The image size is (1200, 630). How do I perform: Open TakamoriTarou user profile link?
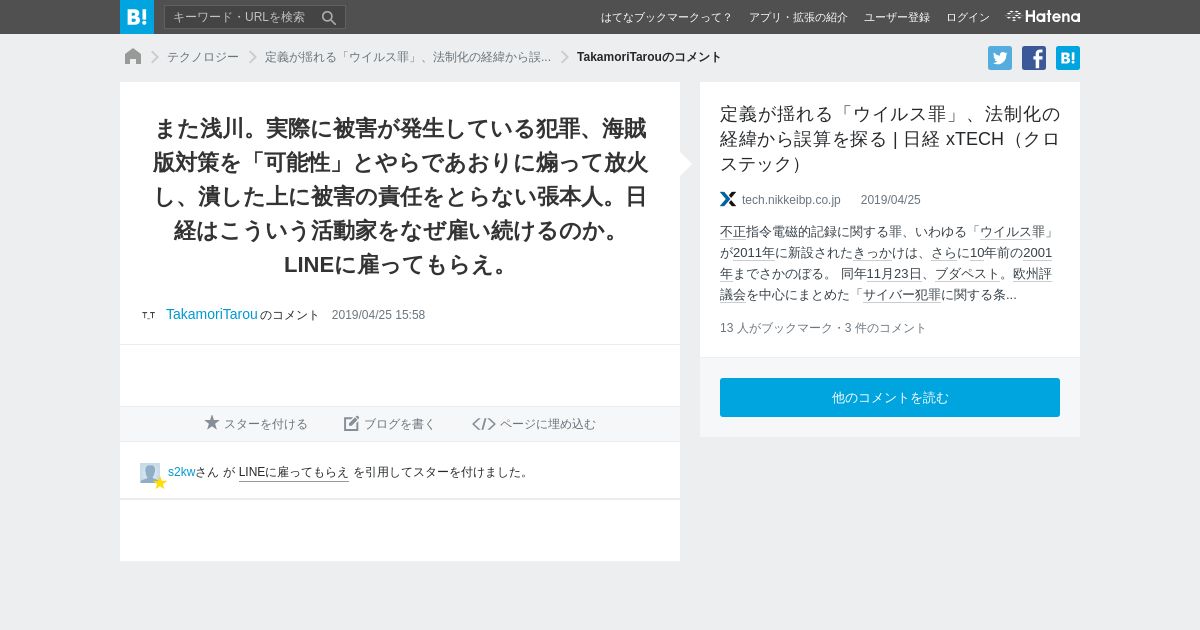(212, 314)
